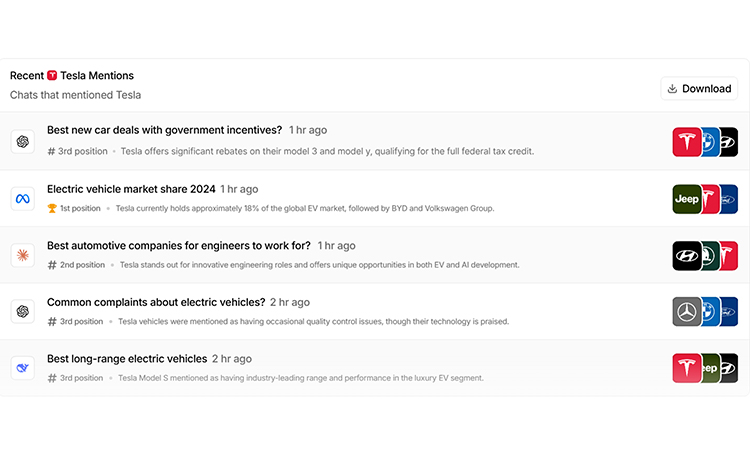Click Tesla logo in the first row brands
The width and height of the screenshot is (750, 450).
coord(687,142)
